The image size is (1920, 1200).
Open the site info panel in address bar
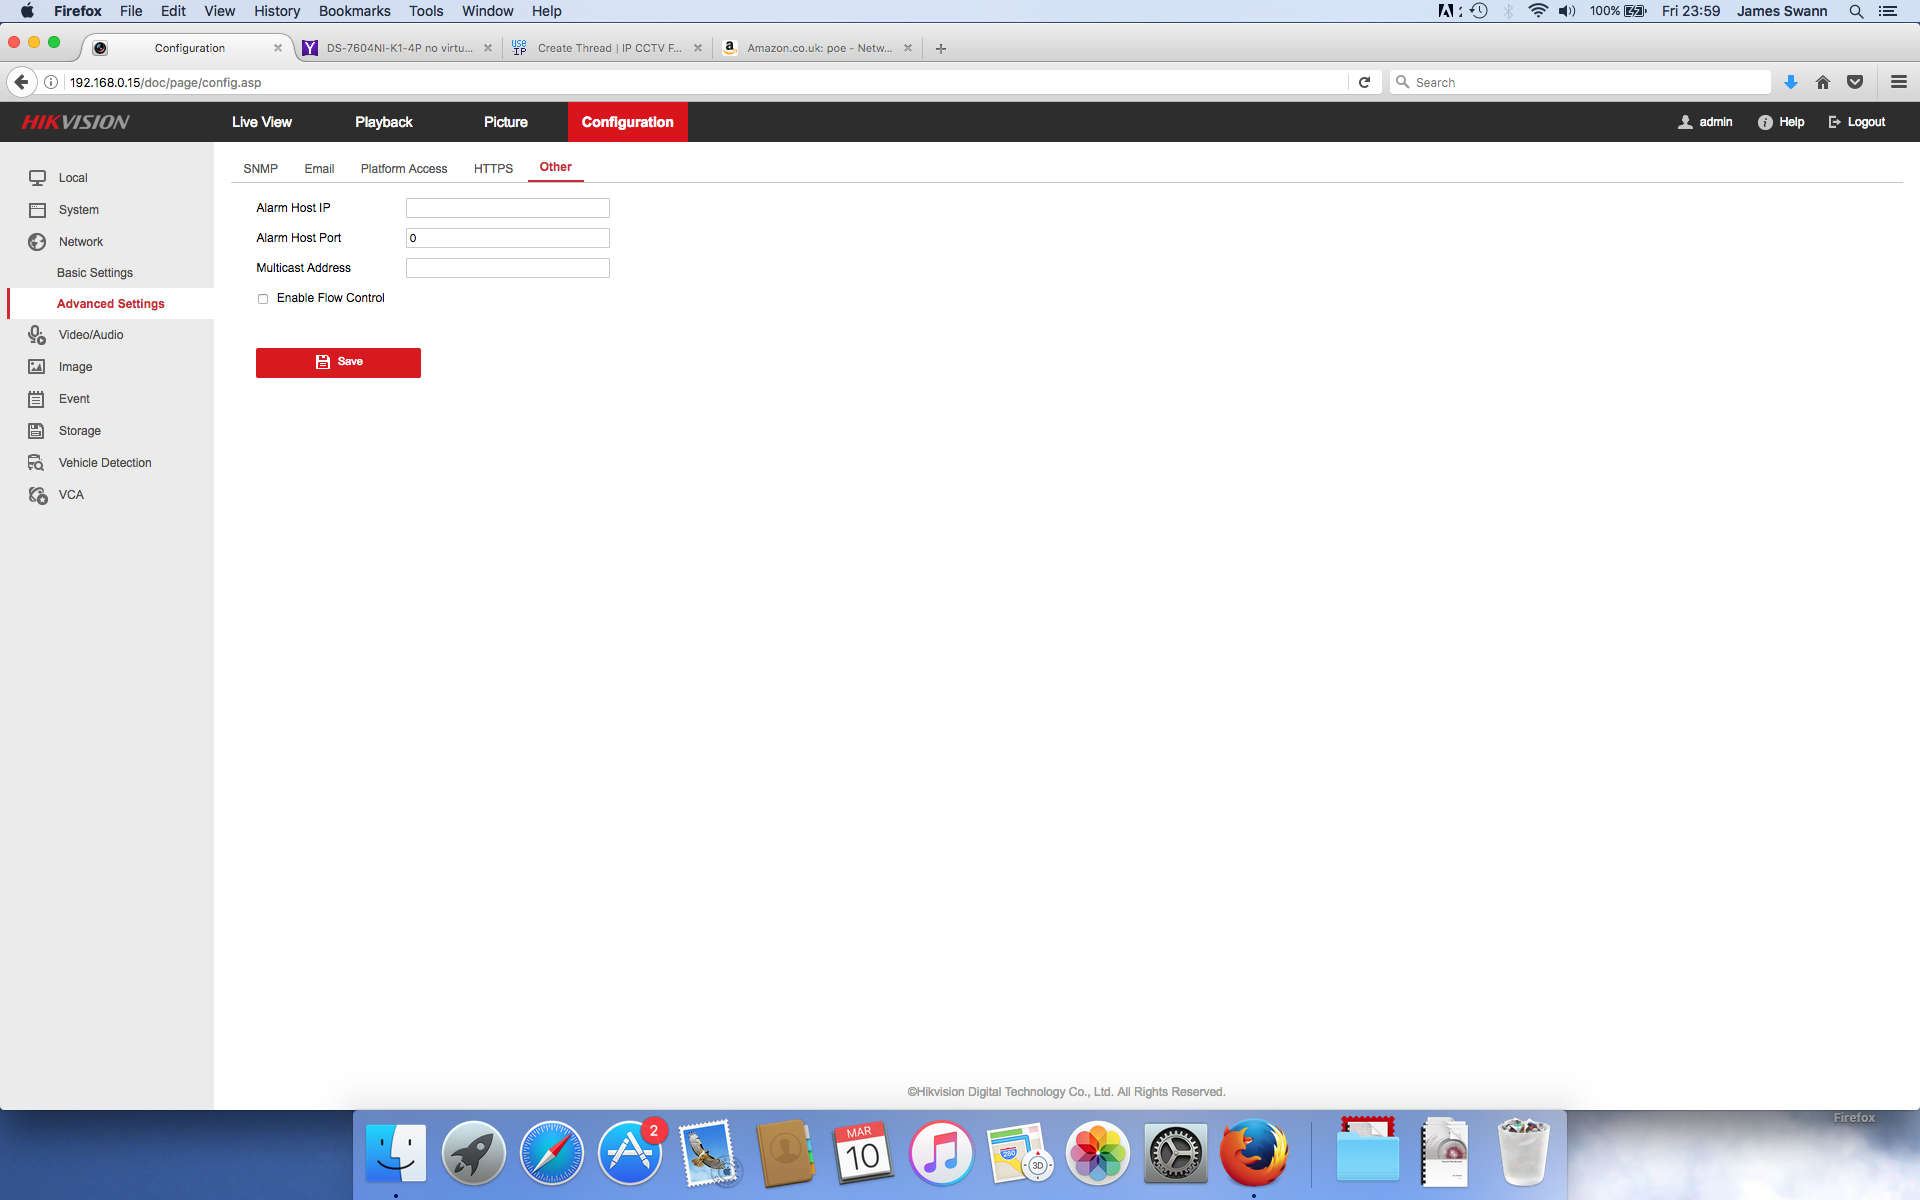(x=50, y=82)
